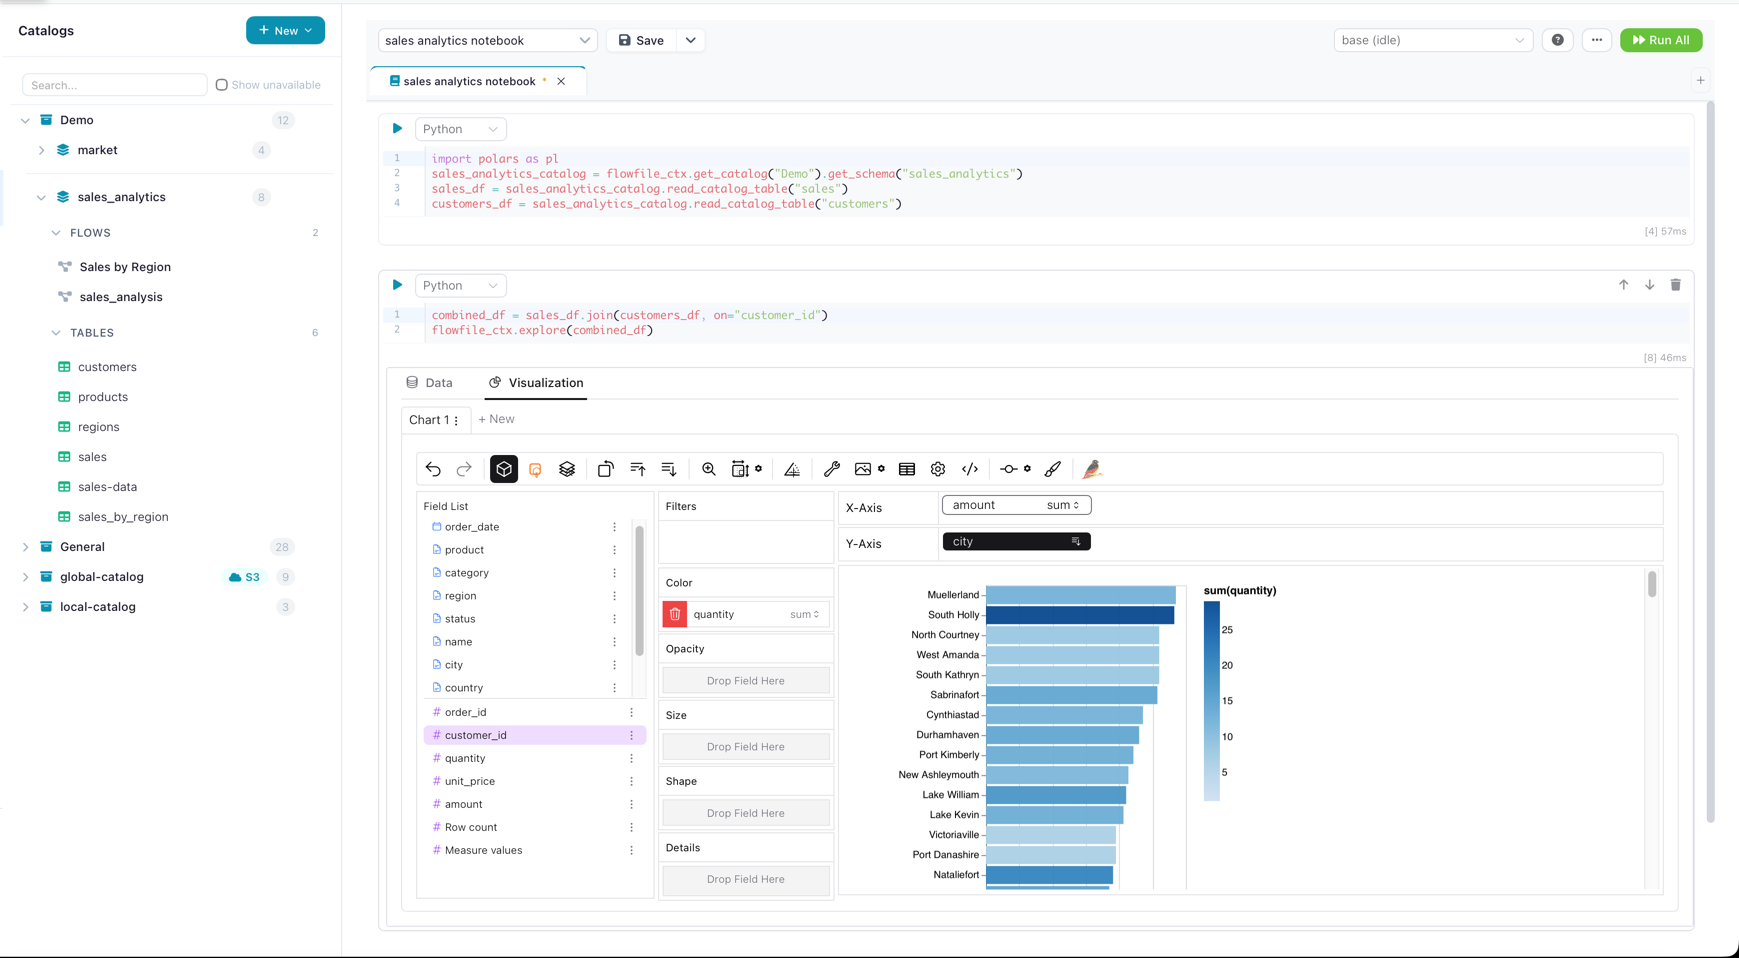
Task: Expand the market schema
Action: point(41,150)
